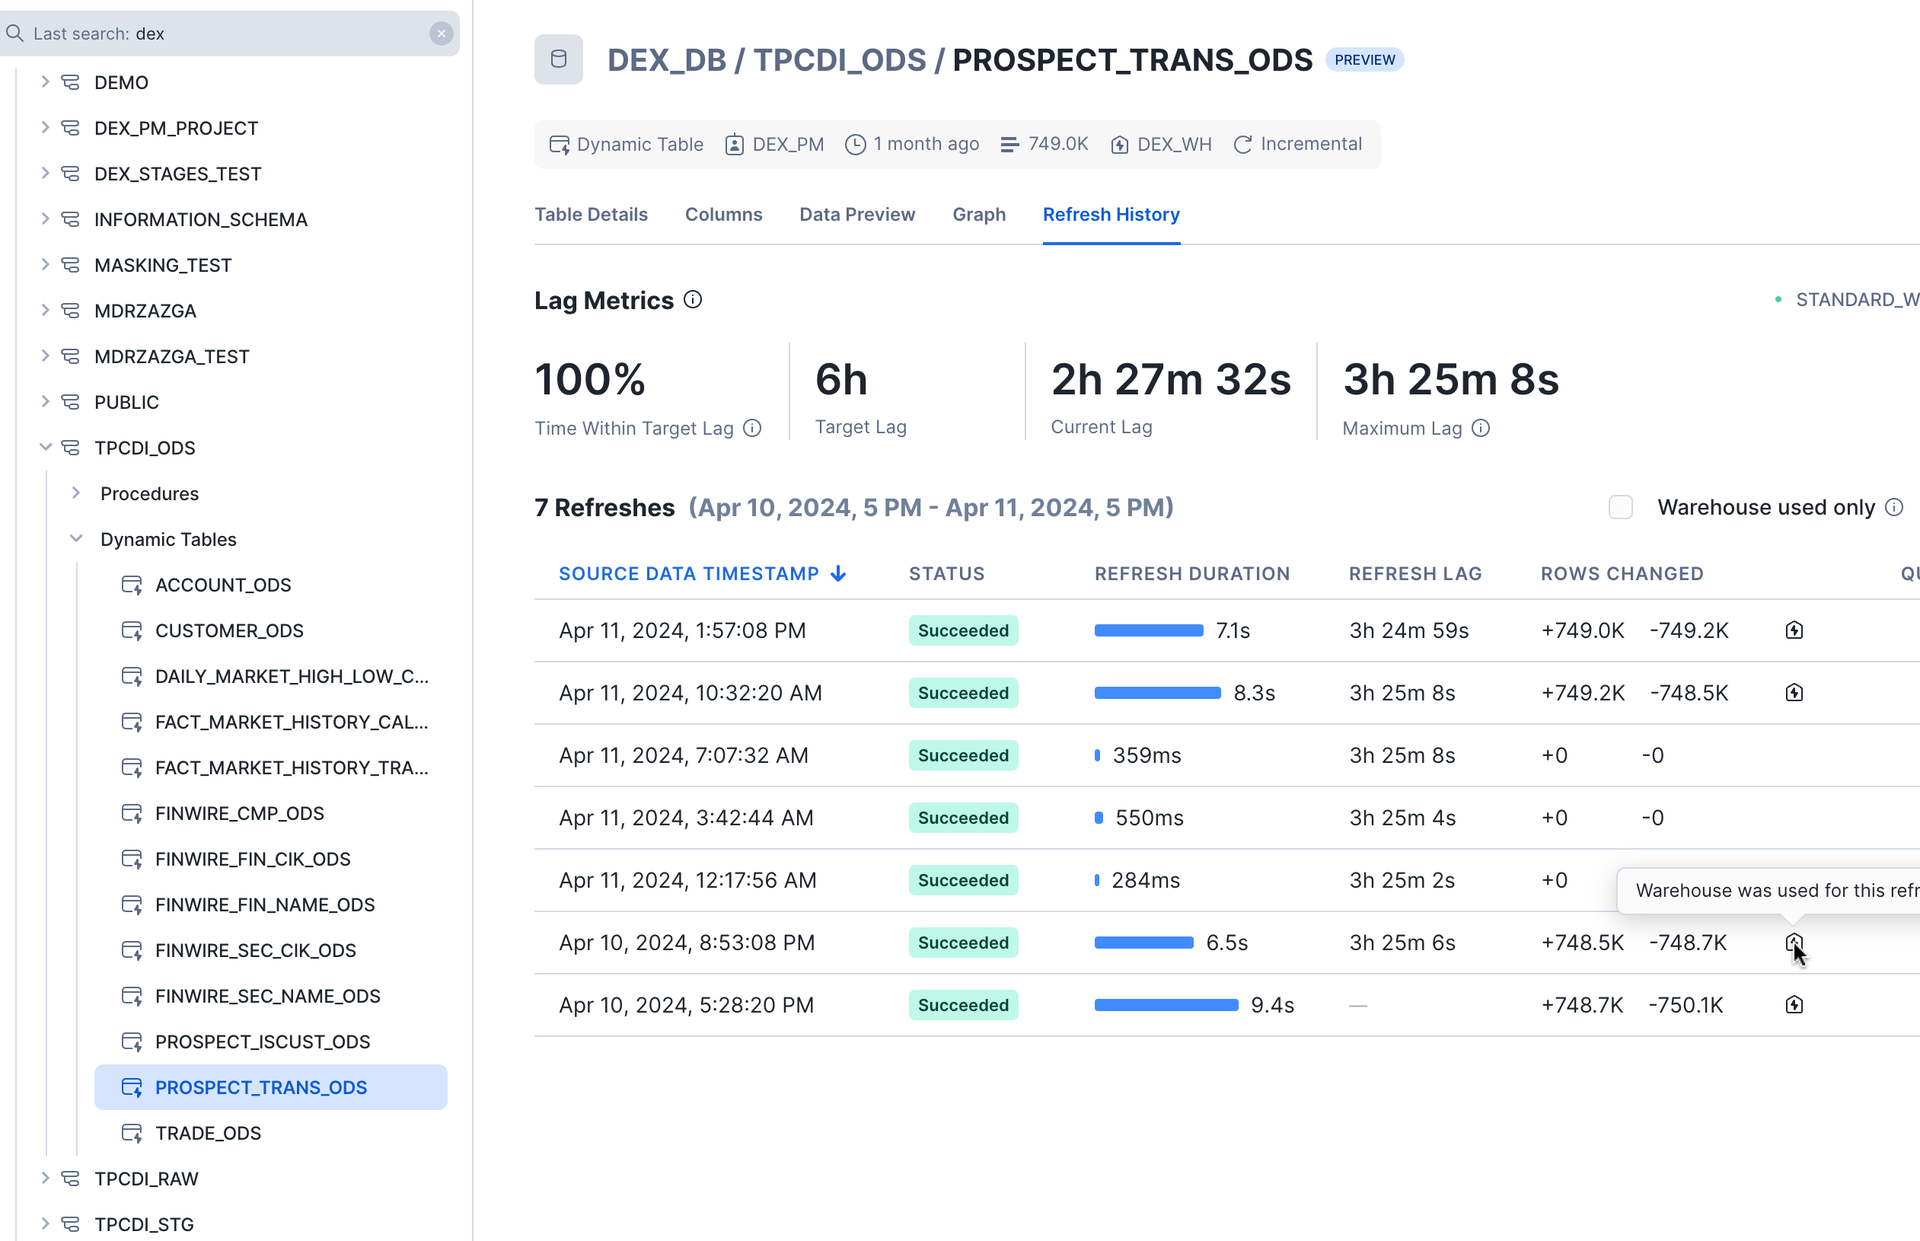
Task: Click the Incremental refresh mode icon
Action: coord(1242,144)
